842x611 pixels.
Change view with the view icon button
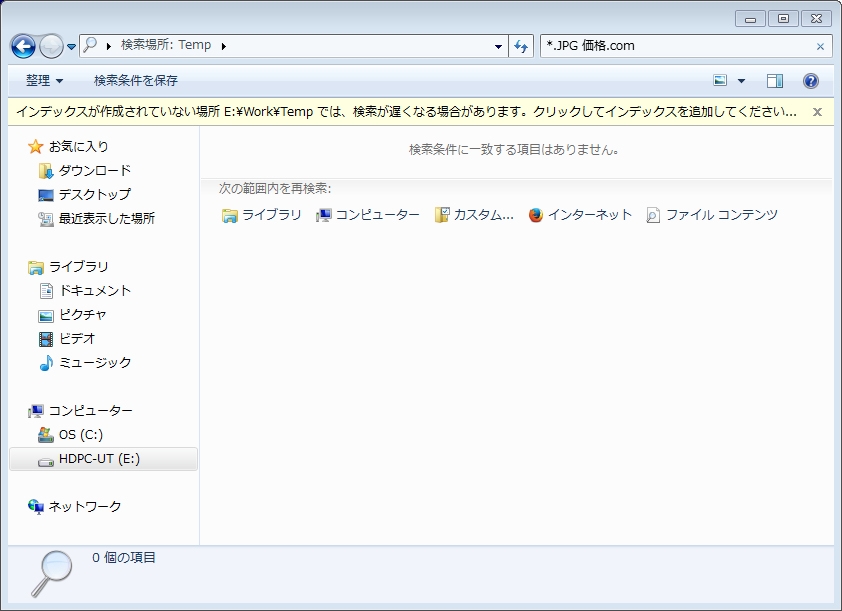click(x=720, y=81)
